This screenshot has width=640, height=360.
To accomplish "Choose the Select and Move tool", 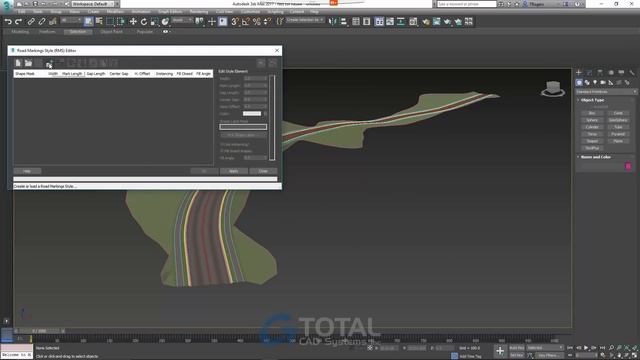I will coord(133,22).
